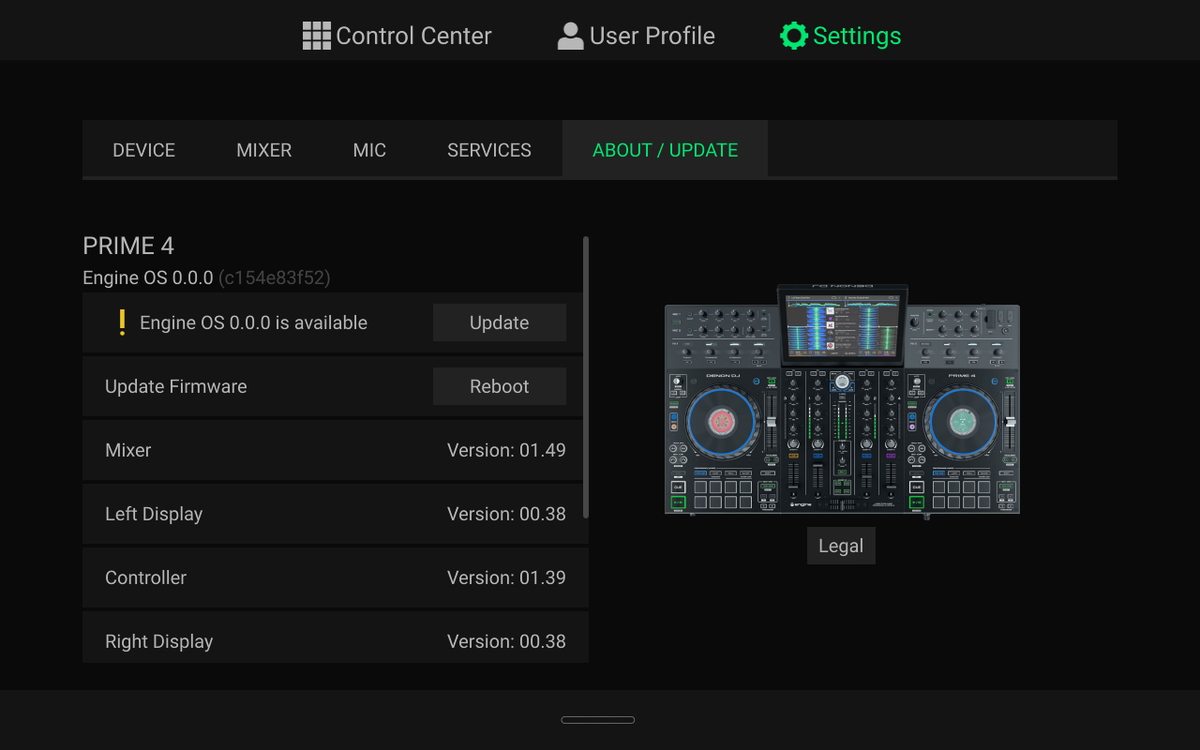
Task: Open the Control Center grid icon
Action: (316, 36)
